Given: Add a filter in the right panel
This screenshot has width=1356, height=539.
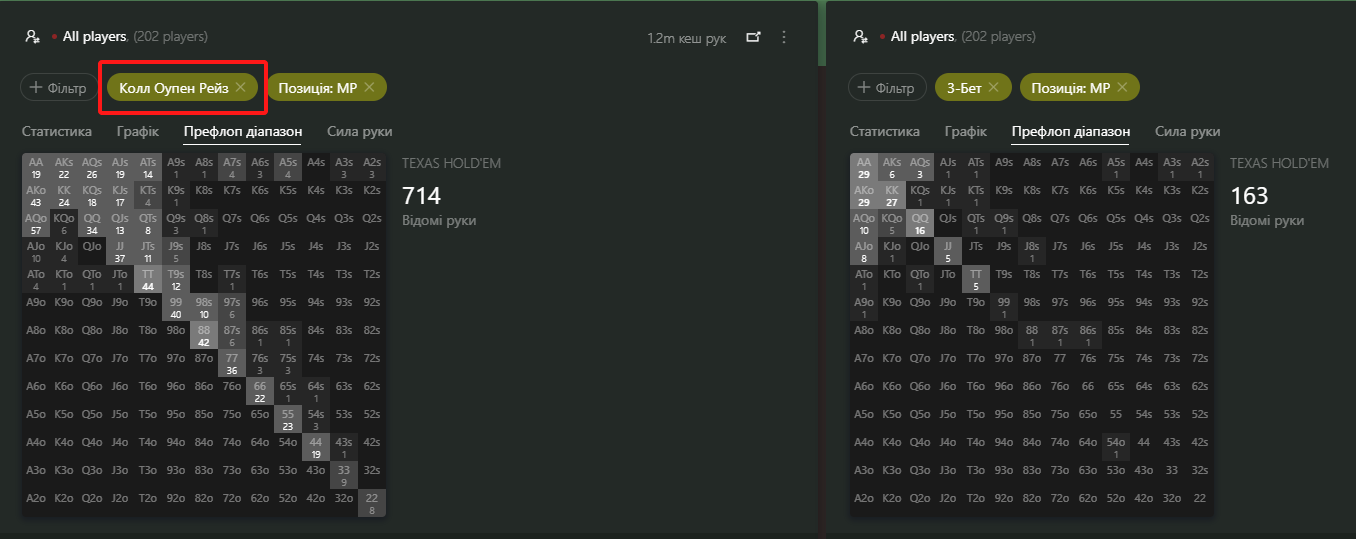Looking at the screenshot, I should tap(887, 88).
